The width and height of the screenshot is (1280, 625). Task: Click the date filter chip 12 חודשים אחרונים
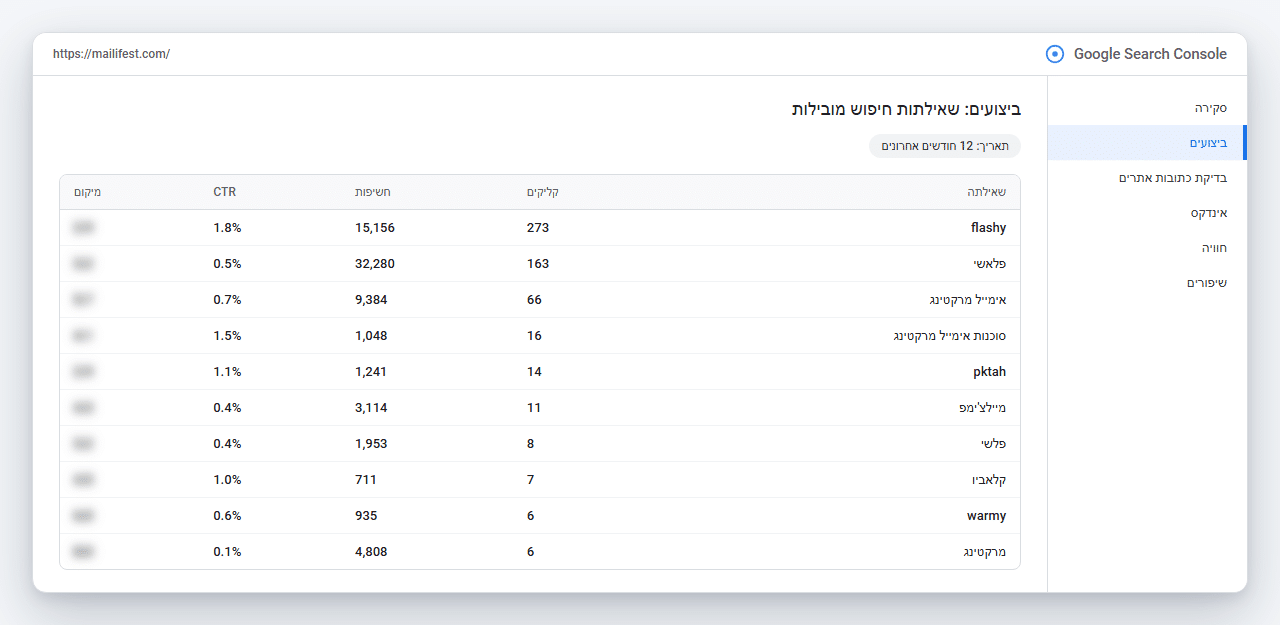945,146
